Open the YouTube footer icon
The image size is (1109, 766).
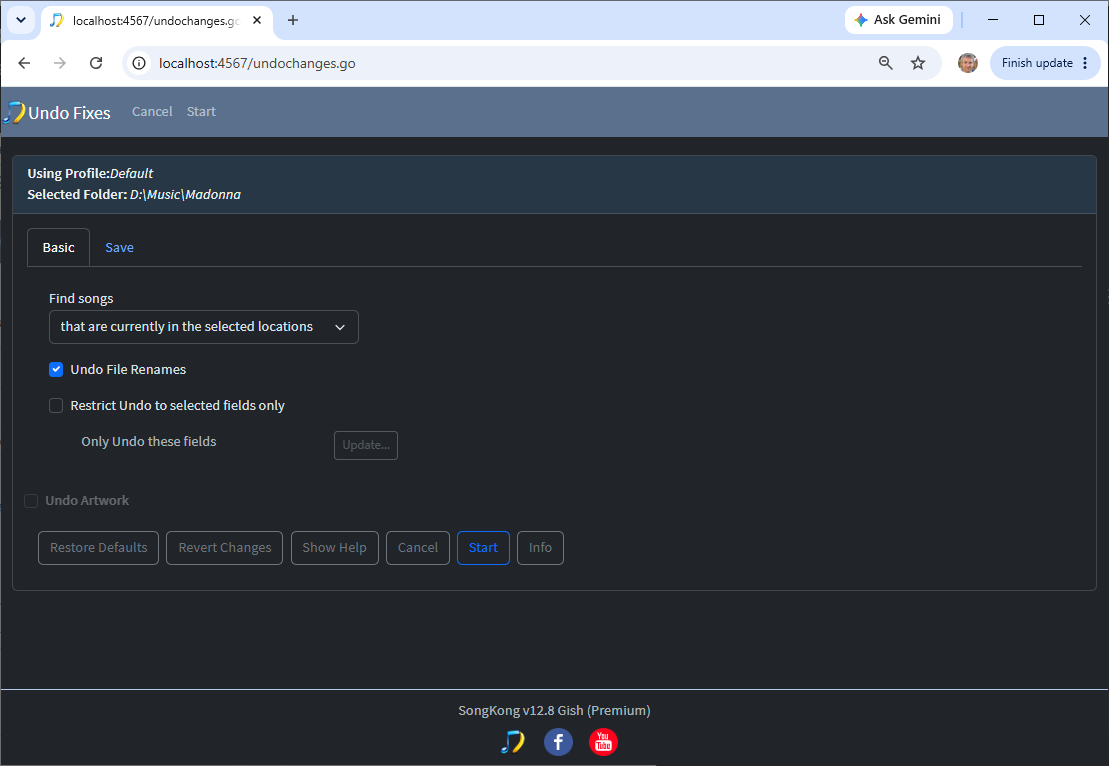[603, 742]
